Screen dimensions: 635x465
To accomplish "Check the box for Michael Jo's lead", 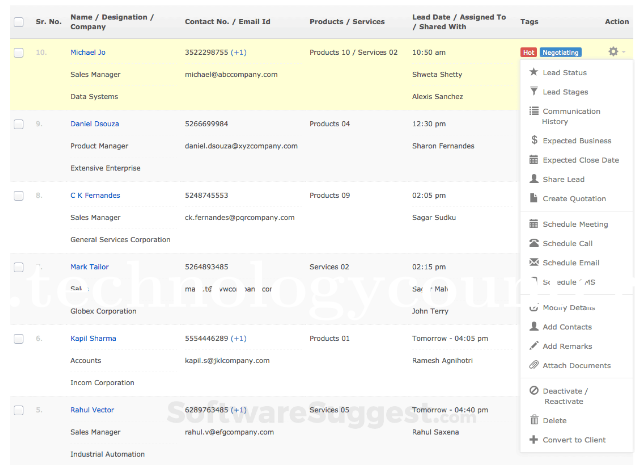I will [x=19, y=53].
